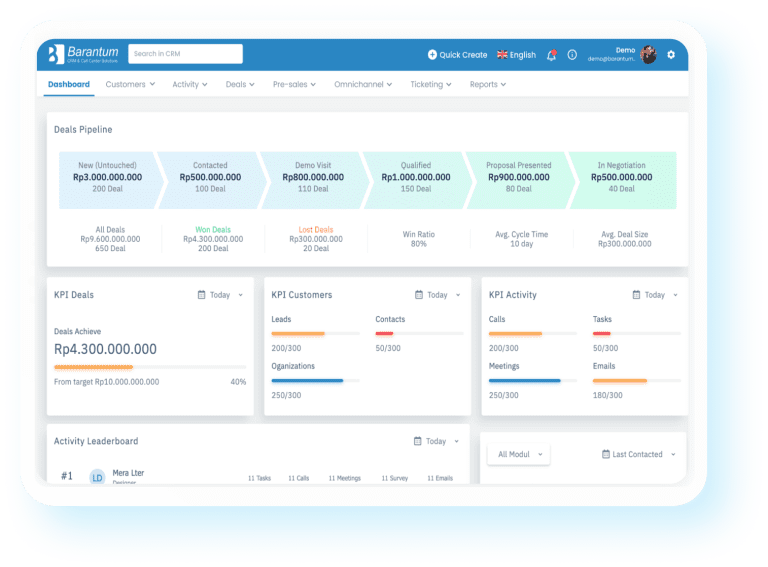This screenshot has width=768, height=567.
Task: Switch language via English label
Action: point(523,55)
